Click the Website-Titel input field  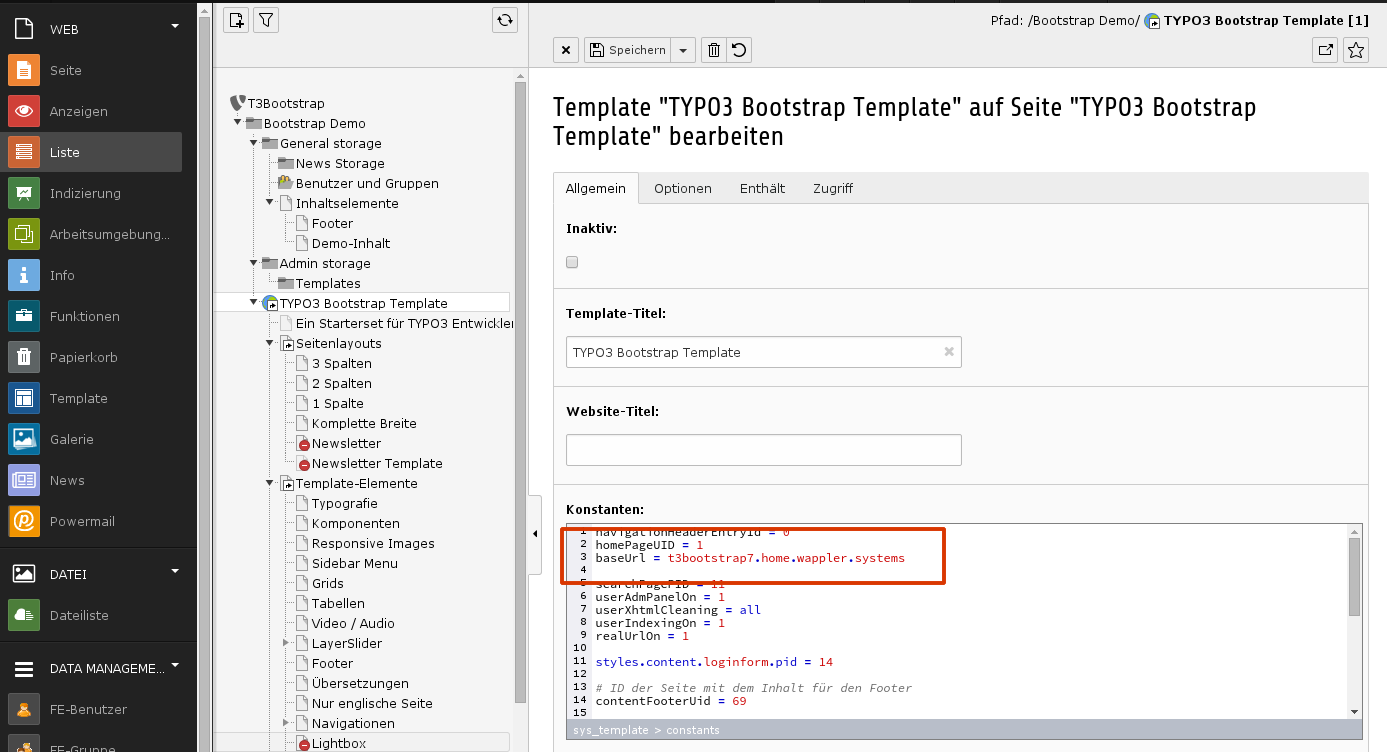(x=763, y=450)
